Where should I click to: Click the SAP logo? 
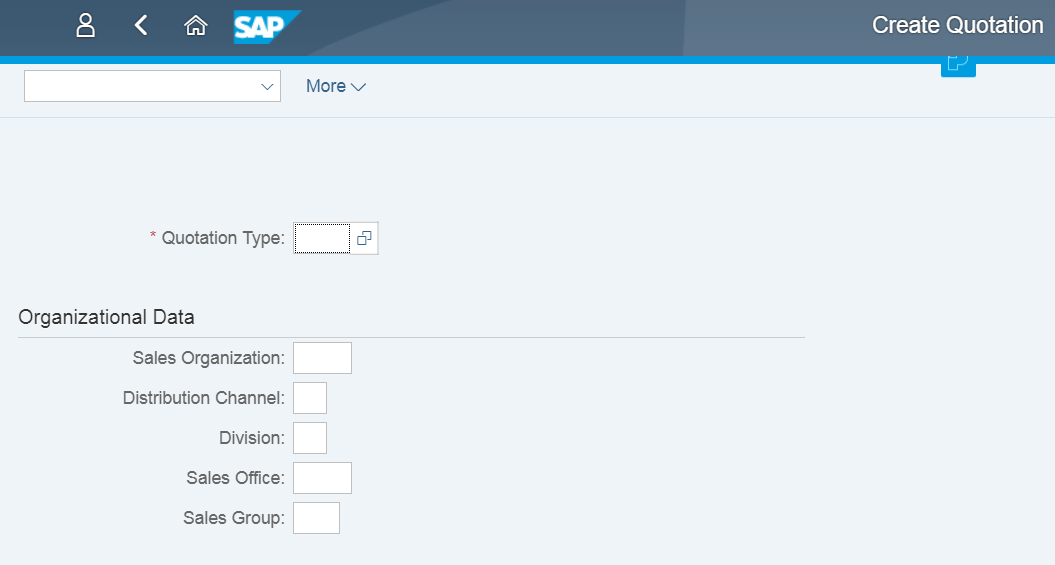tap(266, 27)
